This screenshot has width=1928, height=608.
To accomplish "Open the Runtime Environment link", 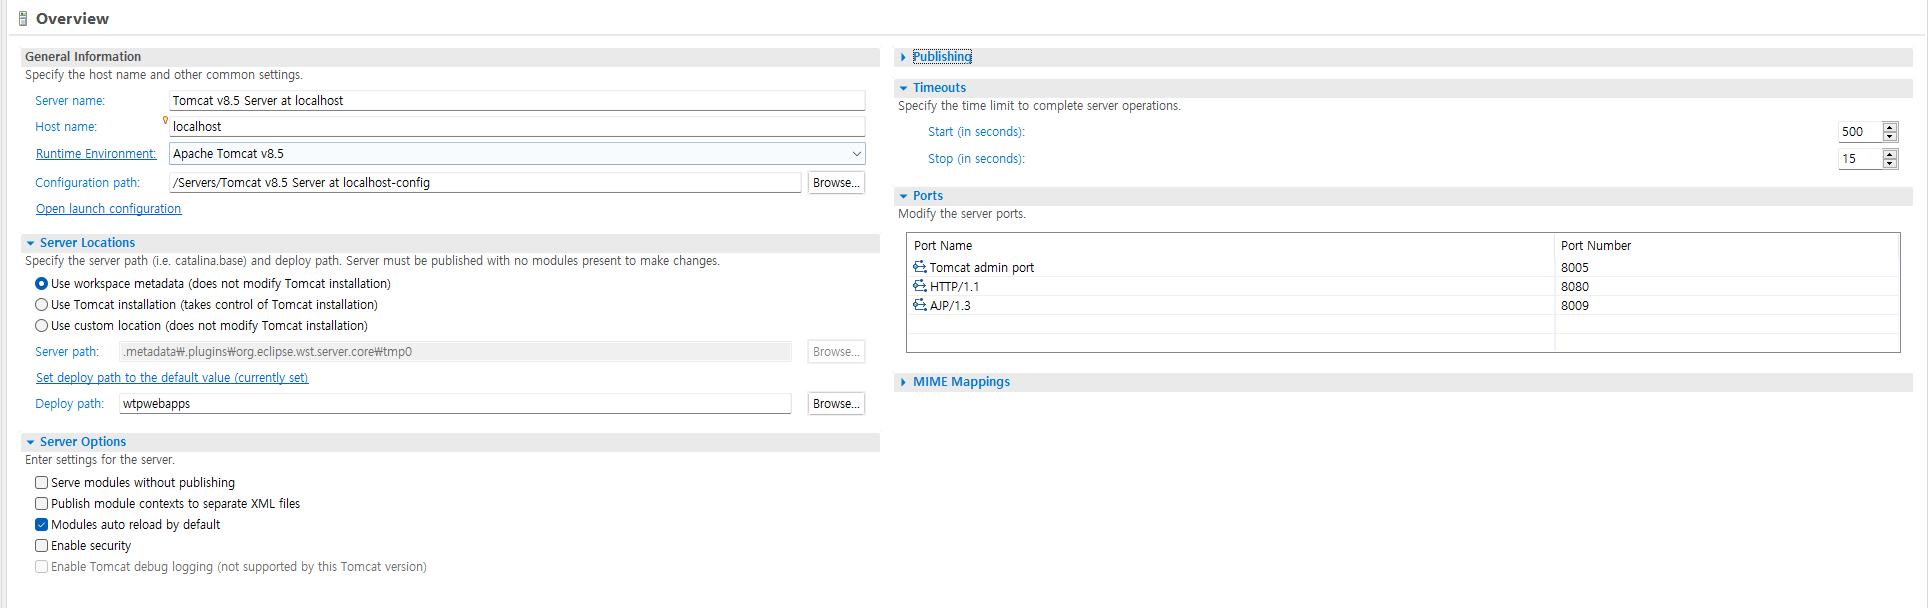I will (96, 154).
